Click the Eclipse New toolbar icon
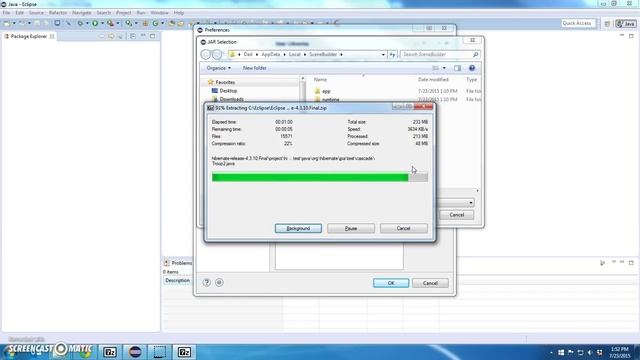Viewport: 640px width, 360px height. [x=7, y=23]
